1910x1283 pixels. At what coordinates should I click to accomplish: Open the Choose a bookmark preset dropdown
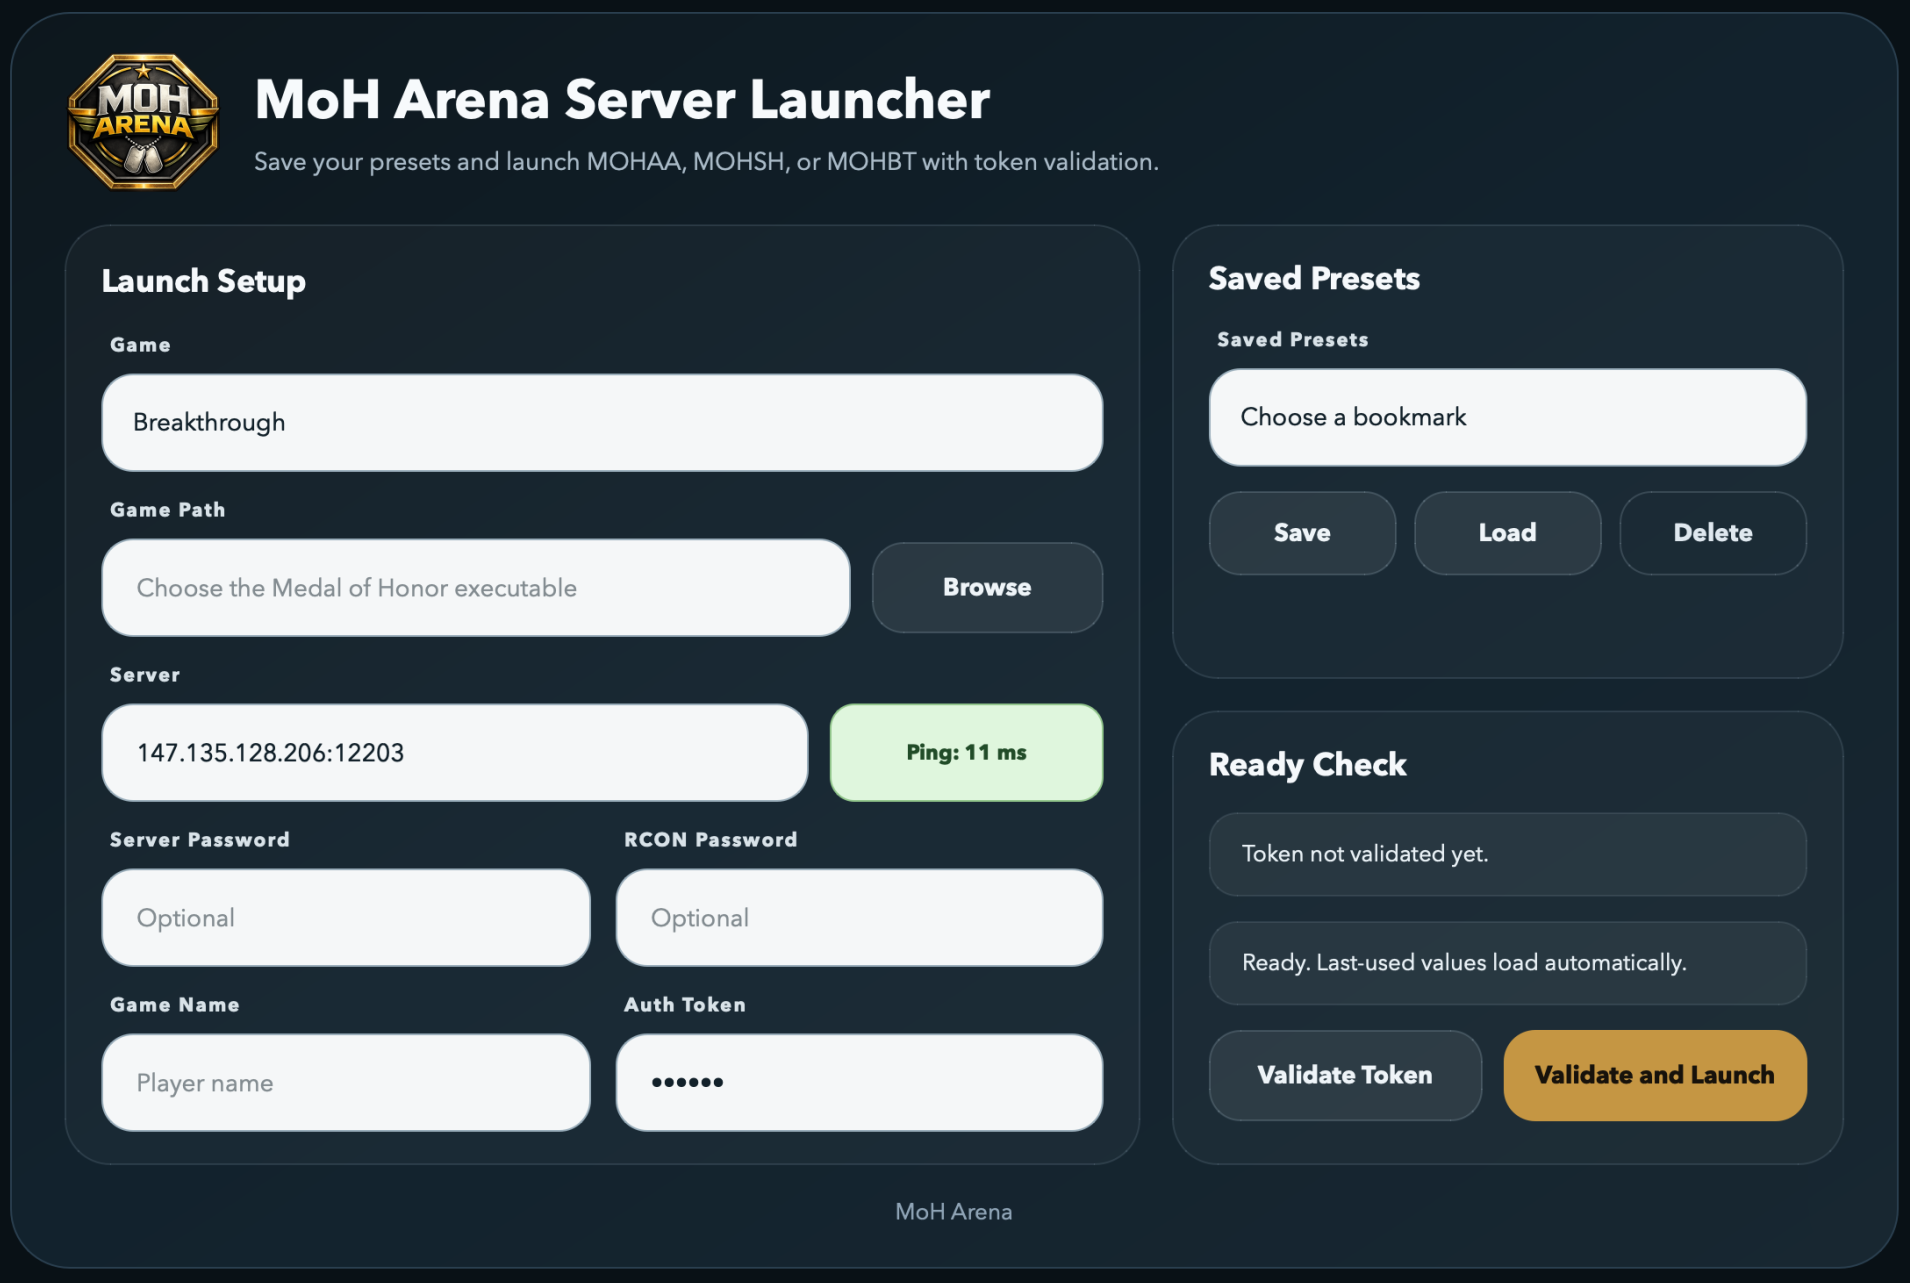1506,417
